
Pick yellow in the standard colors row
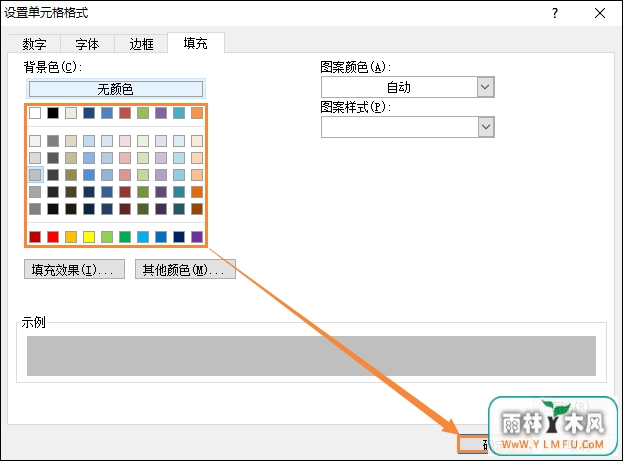click(89, 237)
